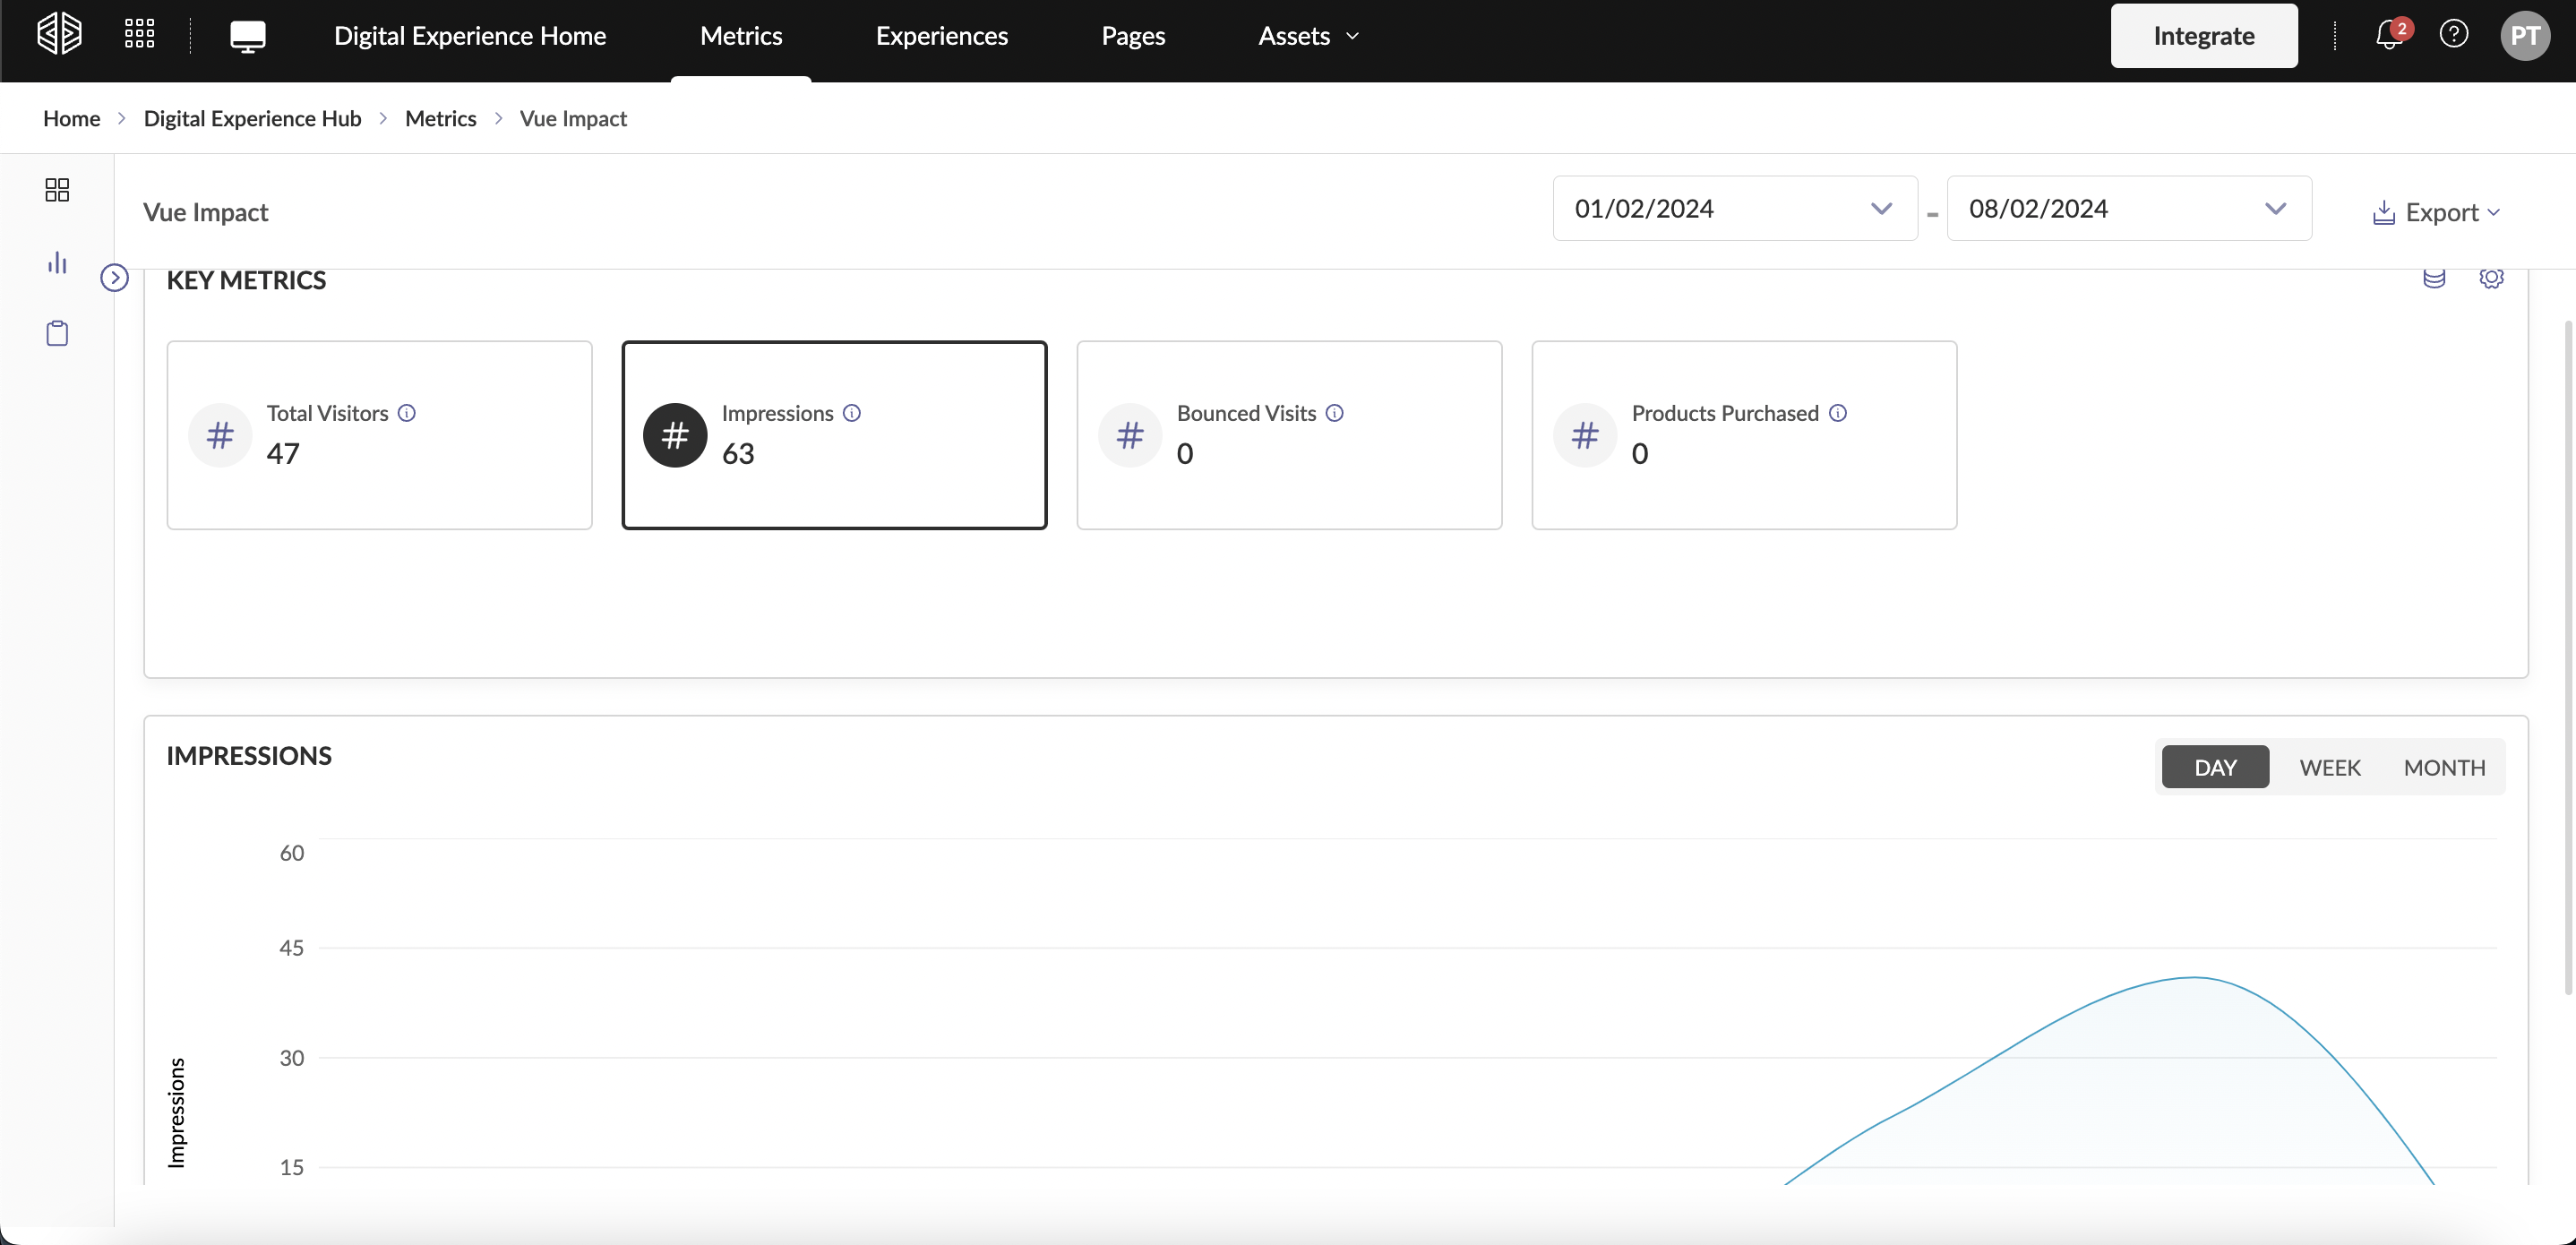This screenshot has width=2576, height=1245.
Task: Switch chart to WEEK view
Action: [2329, 767]
